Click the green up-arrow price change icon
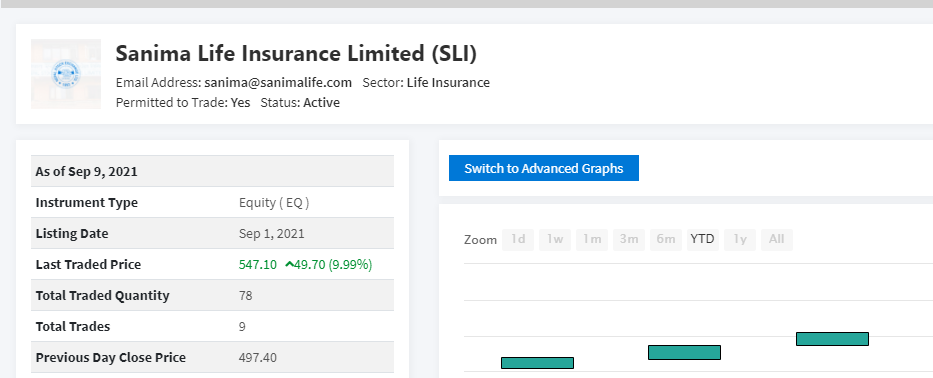Viewport: 933px width, 378px height. [290, 264]
